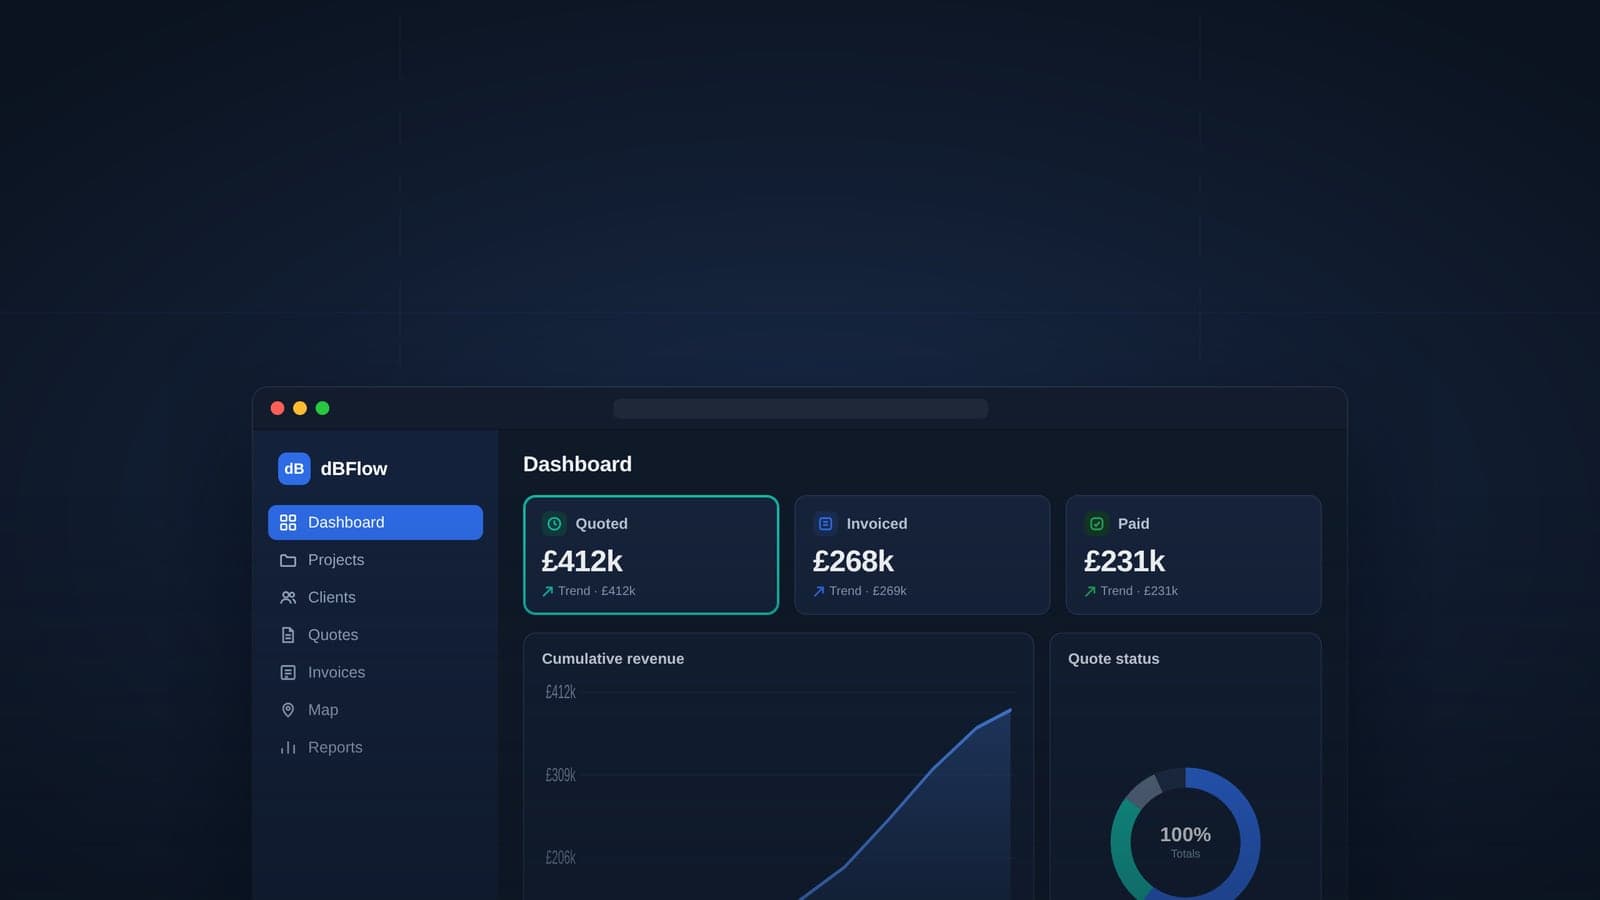The height and width of the screenshot is (900, 1600).
Task: Click the teal segment of Quote status donut
Action: 1122,850
